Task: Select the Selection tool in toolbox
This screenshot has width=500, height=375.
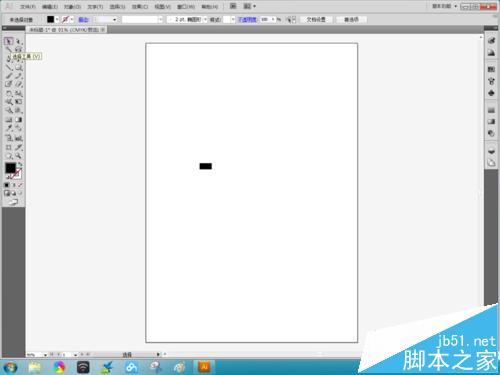Action: pos(9,41)
